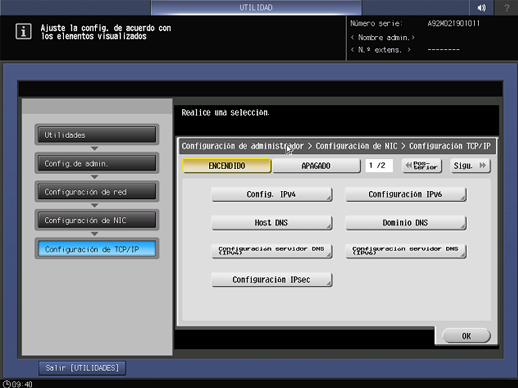Viewport: 518px width, 388px height.
Task: Open Configuración servidor DNS (IPv6)
Action: coord(406,251)
